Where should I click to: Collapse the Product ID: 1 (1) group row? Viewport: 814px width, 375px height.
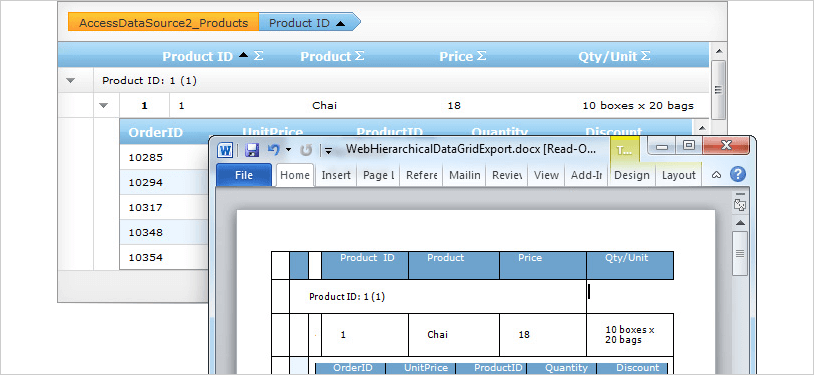(71, 81)
